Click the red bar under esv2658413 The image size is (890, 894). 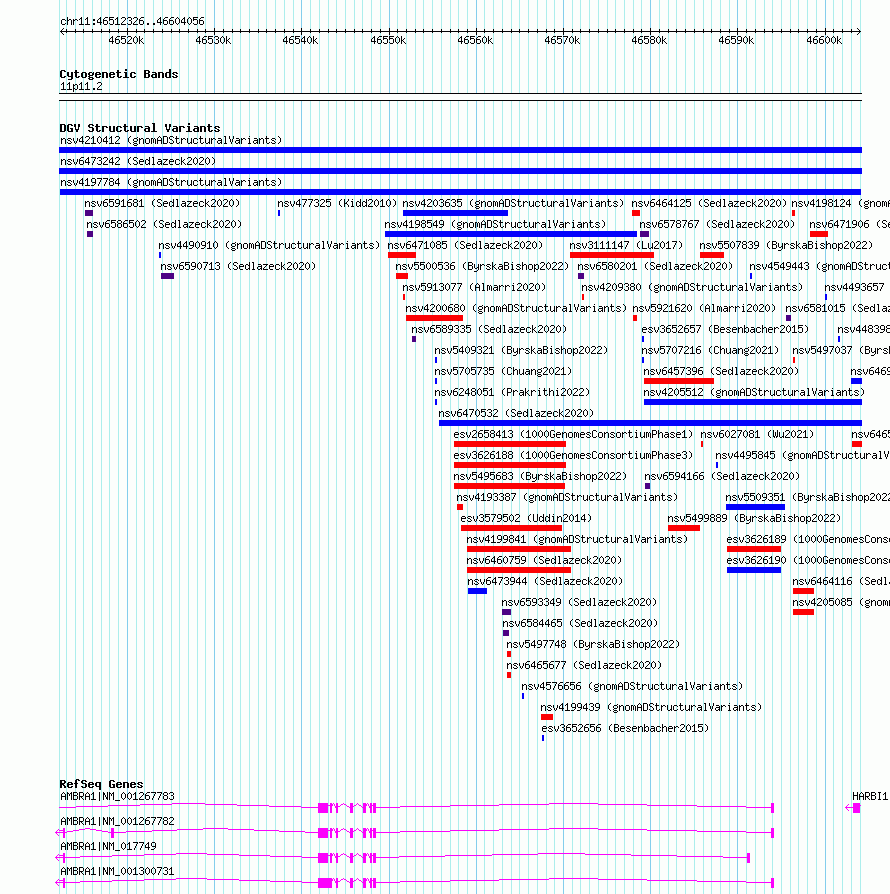(510, 444)
